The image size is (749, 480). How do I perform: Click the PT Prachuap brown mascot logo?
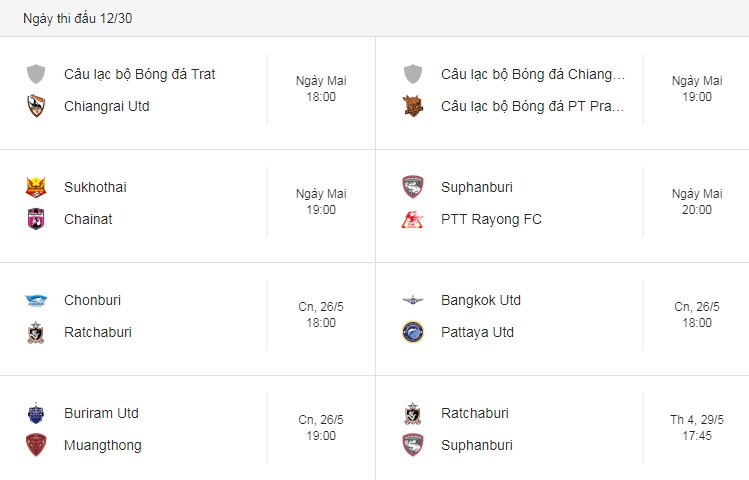[x=413, y=106]
